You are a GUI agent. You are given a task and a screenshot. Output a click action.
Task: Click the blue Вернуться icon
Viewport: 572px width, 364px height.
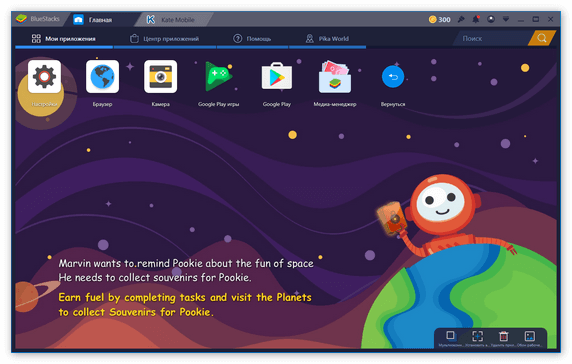[x=393, y=77]
